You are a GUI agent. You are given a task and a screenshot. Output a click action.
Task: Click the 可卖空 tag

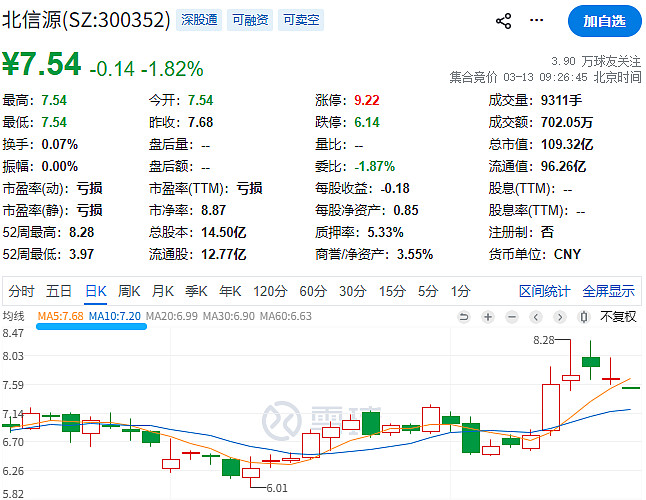[x=301, y=20]
